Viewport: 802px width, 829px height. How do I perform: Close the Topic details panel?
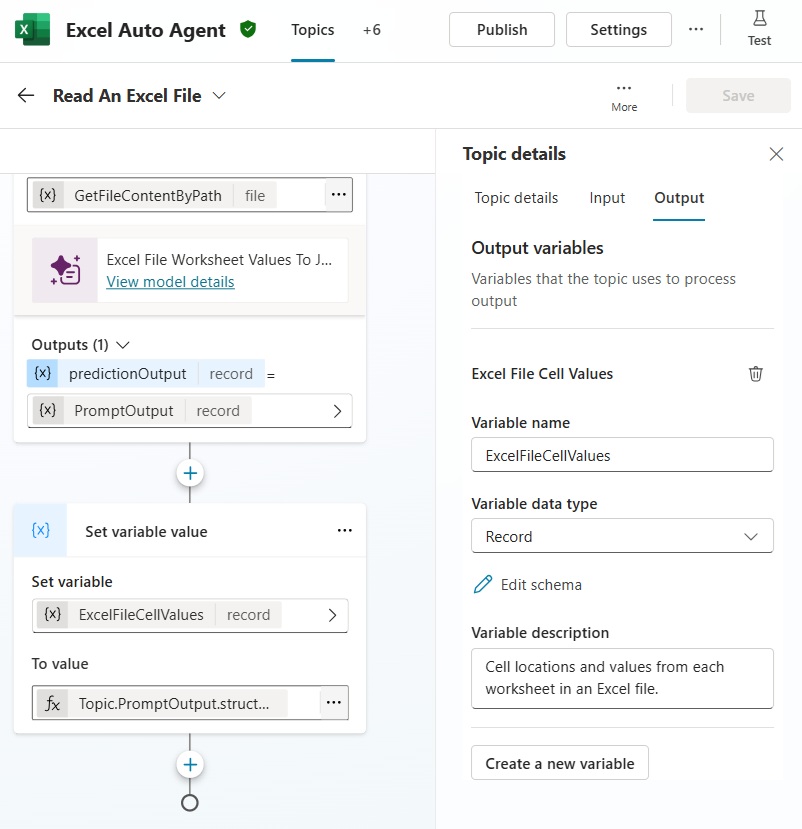(x=776, y=154)
